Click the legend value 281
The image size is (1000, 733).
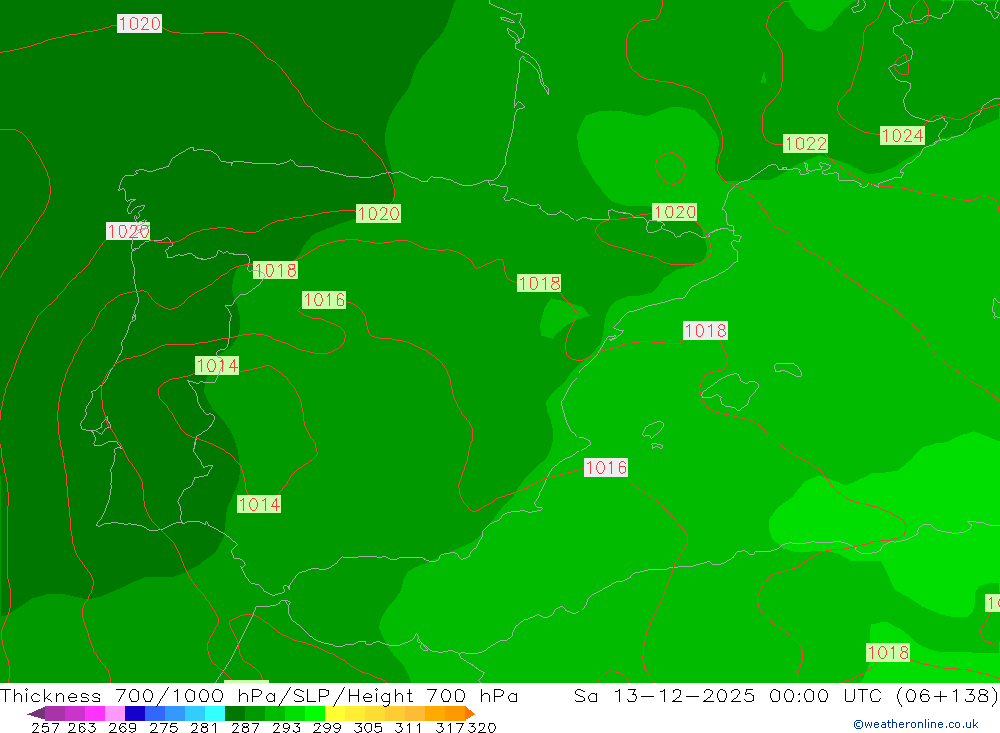click(204, 727)
